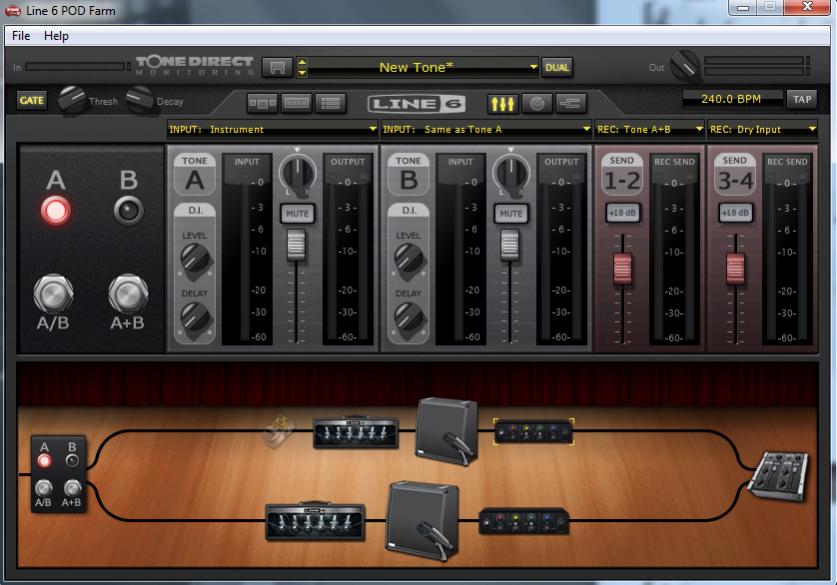The width and height of the screenshot is (837, 585).
Task: Click the Out level meter
Action: (x=757, y=66)
